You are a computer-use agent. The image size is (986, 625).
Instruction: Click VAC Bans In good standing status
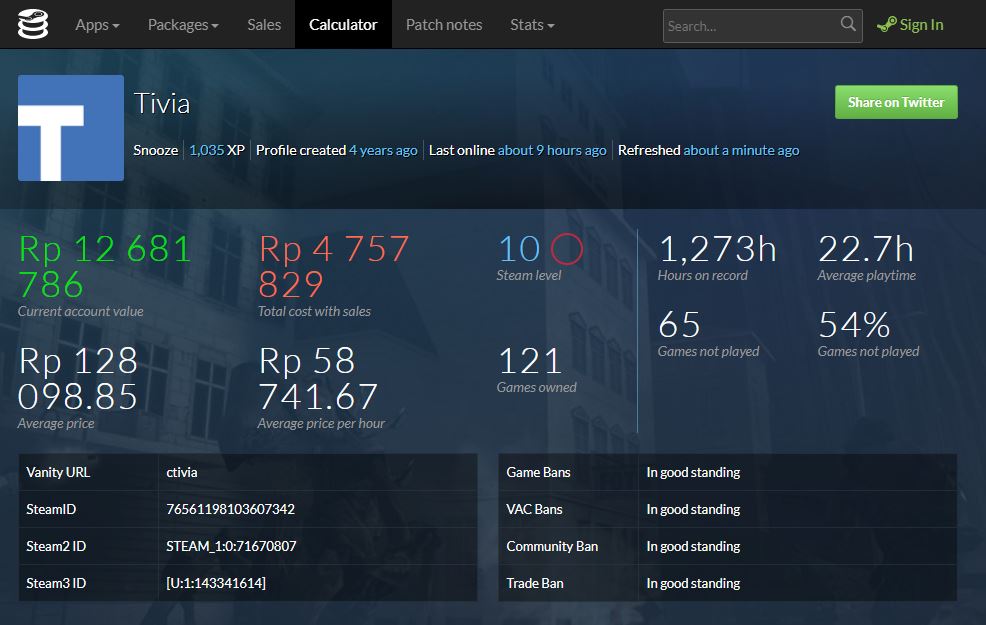(693, 509)
